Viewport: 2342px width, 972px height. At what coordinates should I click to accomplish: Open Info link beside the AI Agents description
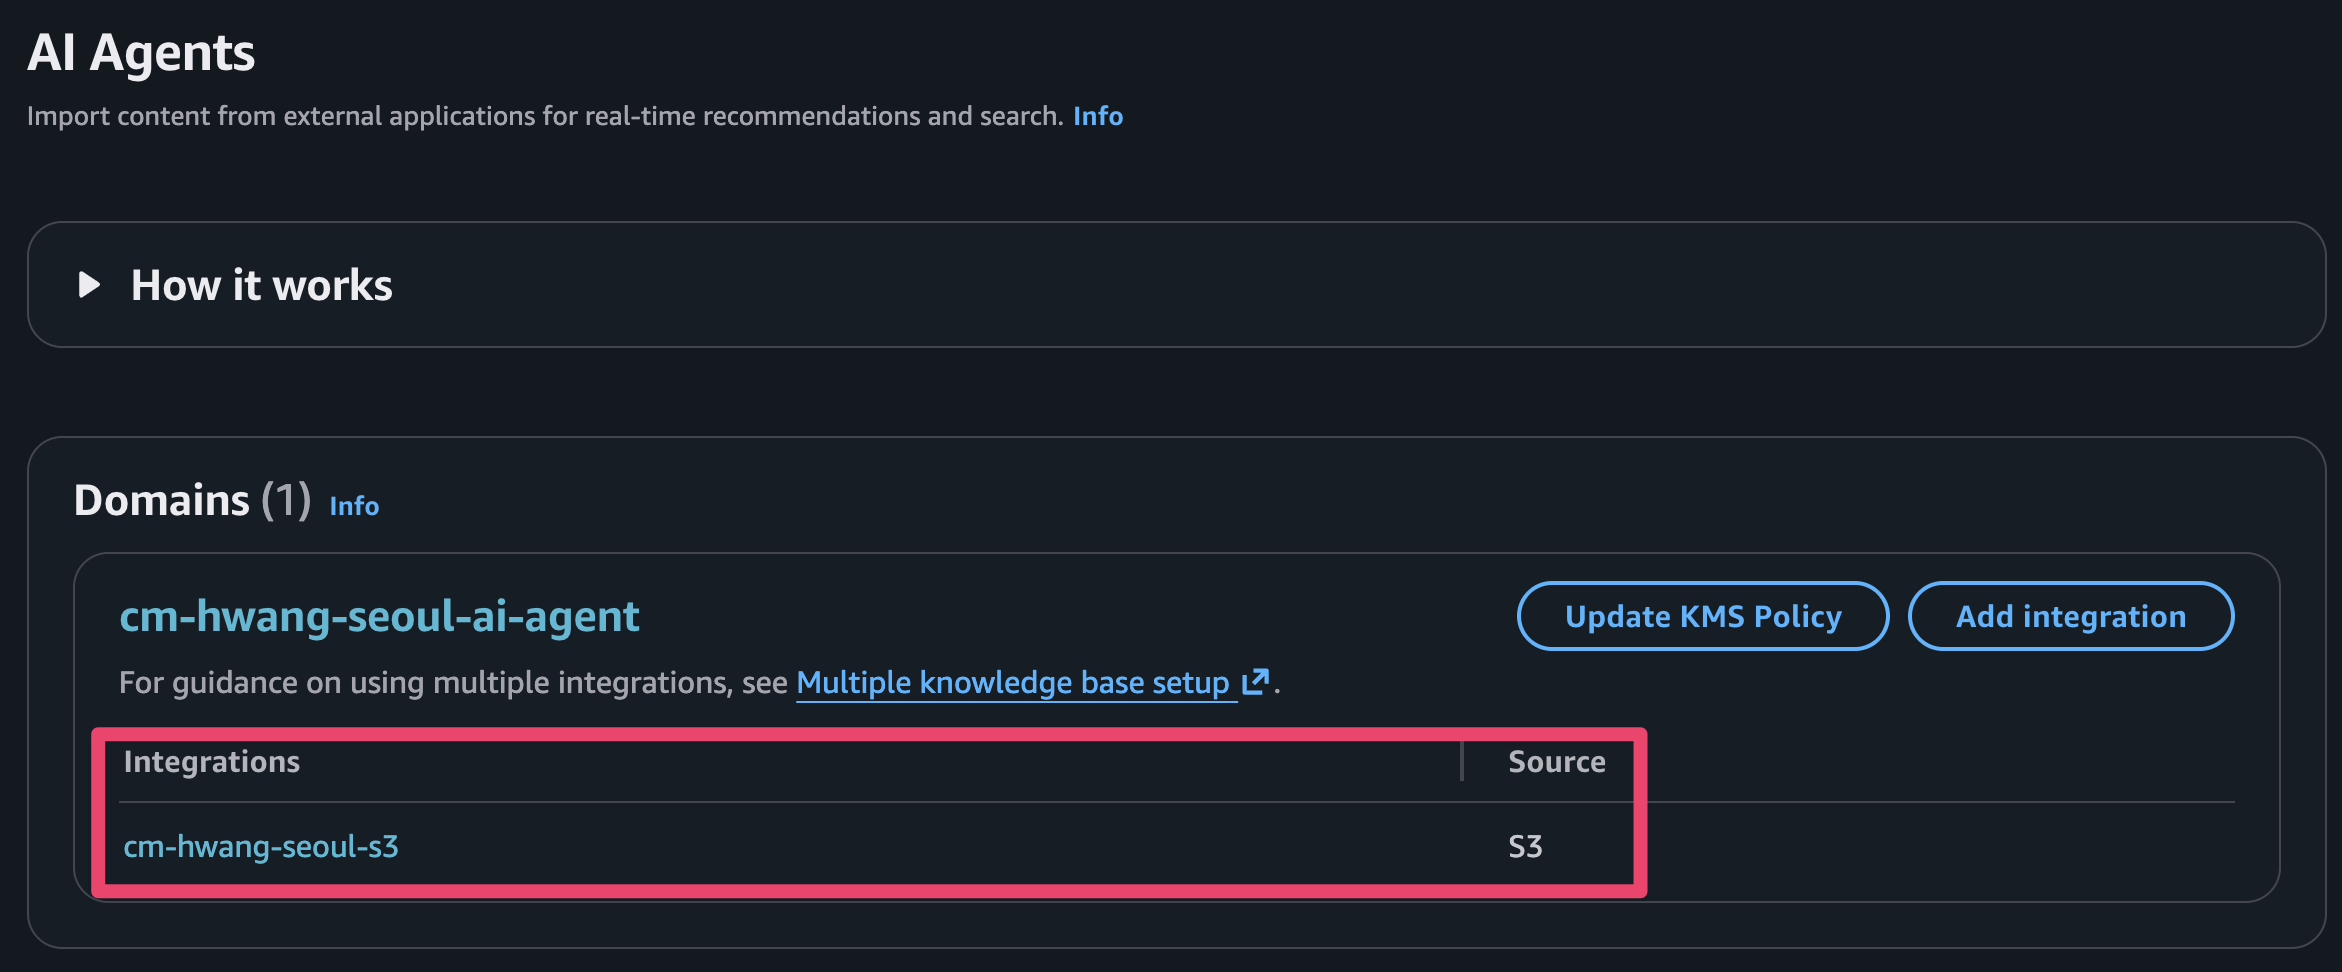(1098, 117)
